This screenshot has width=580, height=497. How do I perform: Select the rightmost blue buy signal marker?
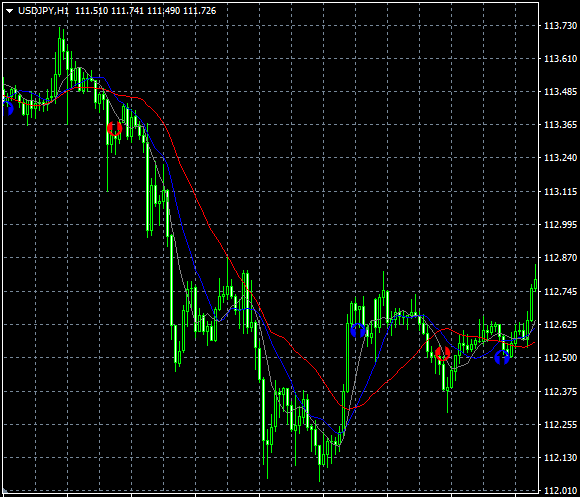[502, 358]
